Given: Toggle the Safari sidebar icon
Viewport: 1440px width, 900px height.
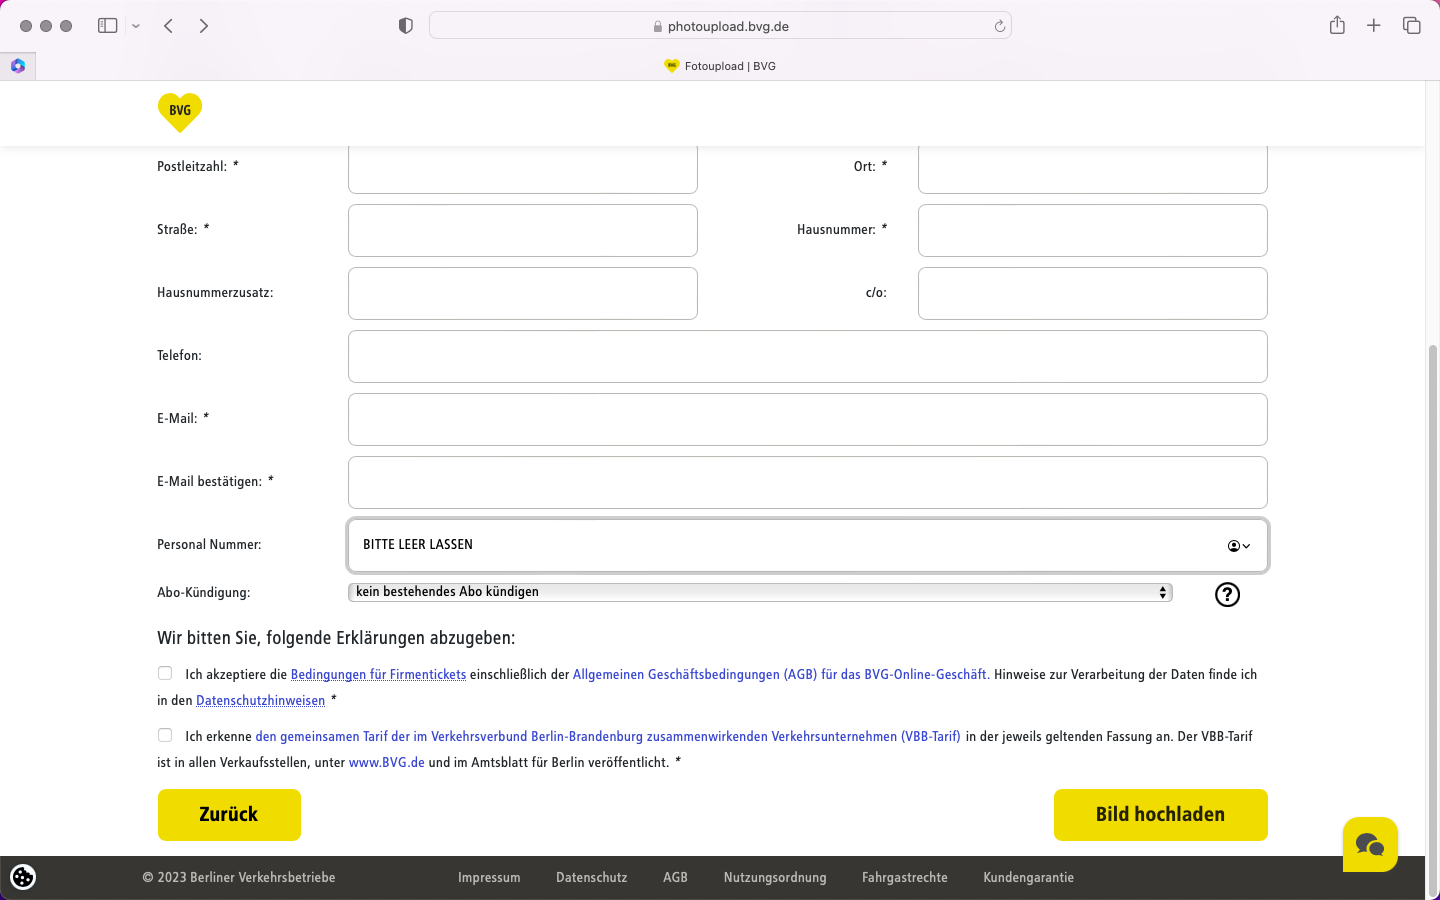Looking at the screenshot, I should click(x=108, y=26).
